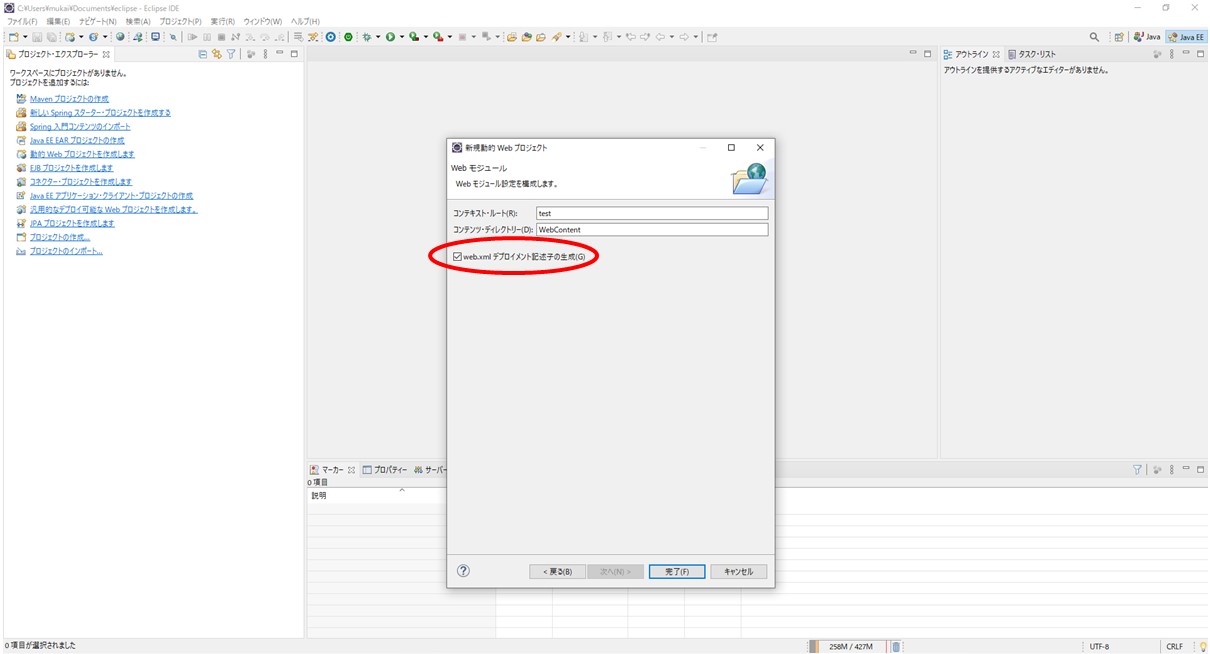Tick the web.xml deployment descriptor checkbox
Image resolution: width=1210 pixels, height=654 pixels.
tap(457, 257)
